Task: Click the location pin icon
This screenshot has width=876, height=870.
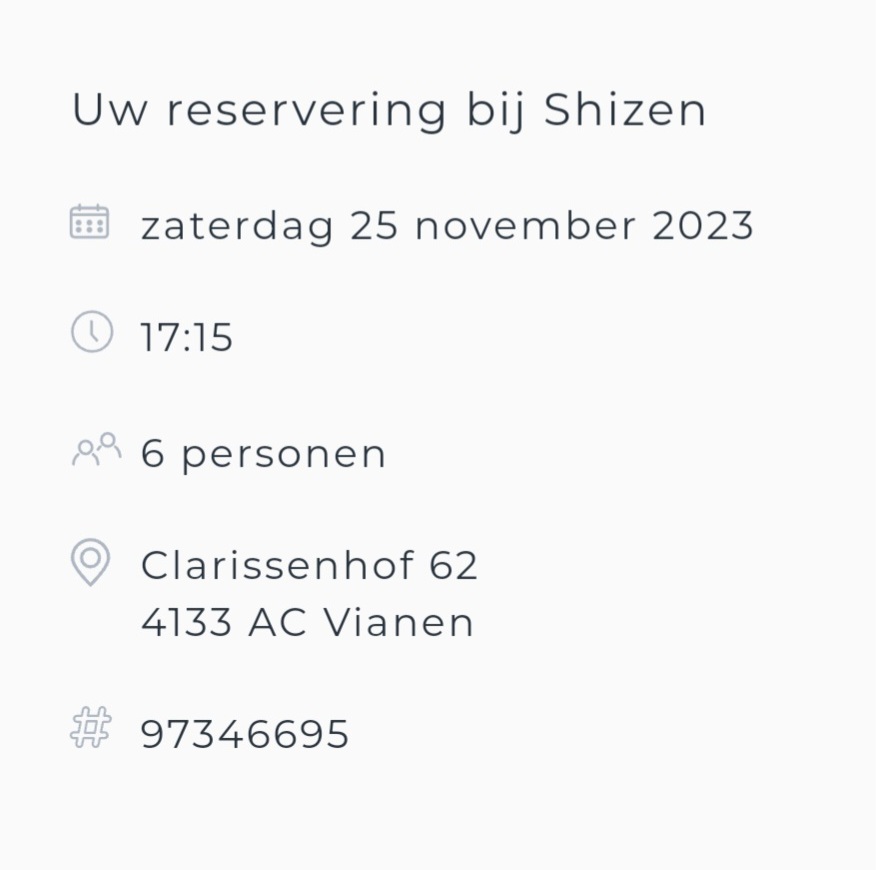Action: click(90, 561)
